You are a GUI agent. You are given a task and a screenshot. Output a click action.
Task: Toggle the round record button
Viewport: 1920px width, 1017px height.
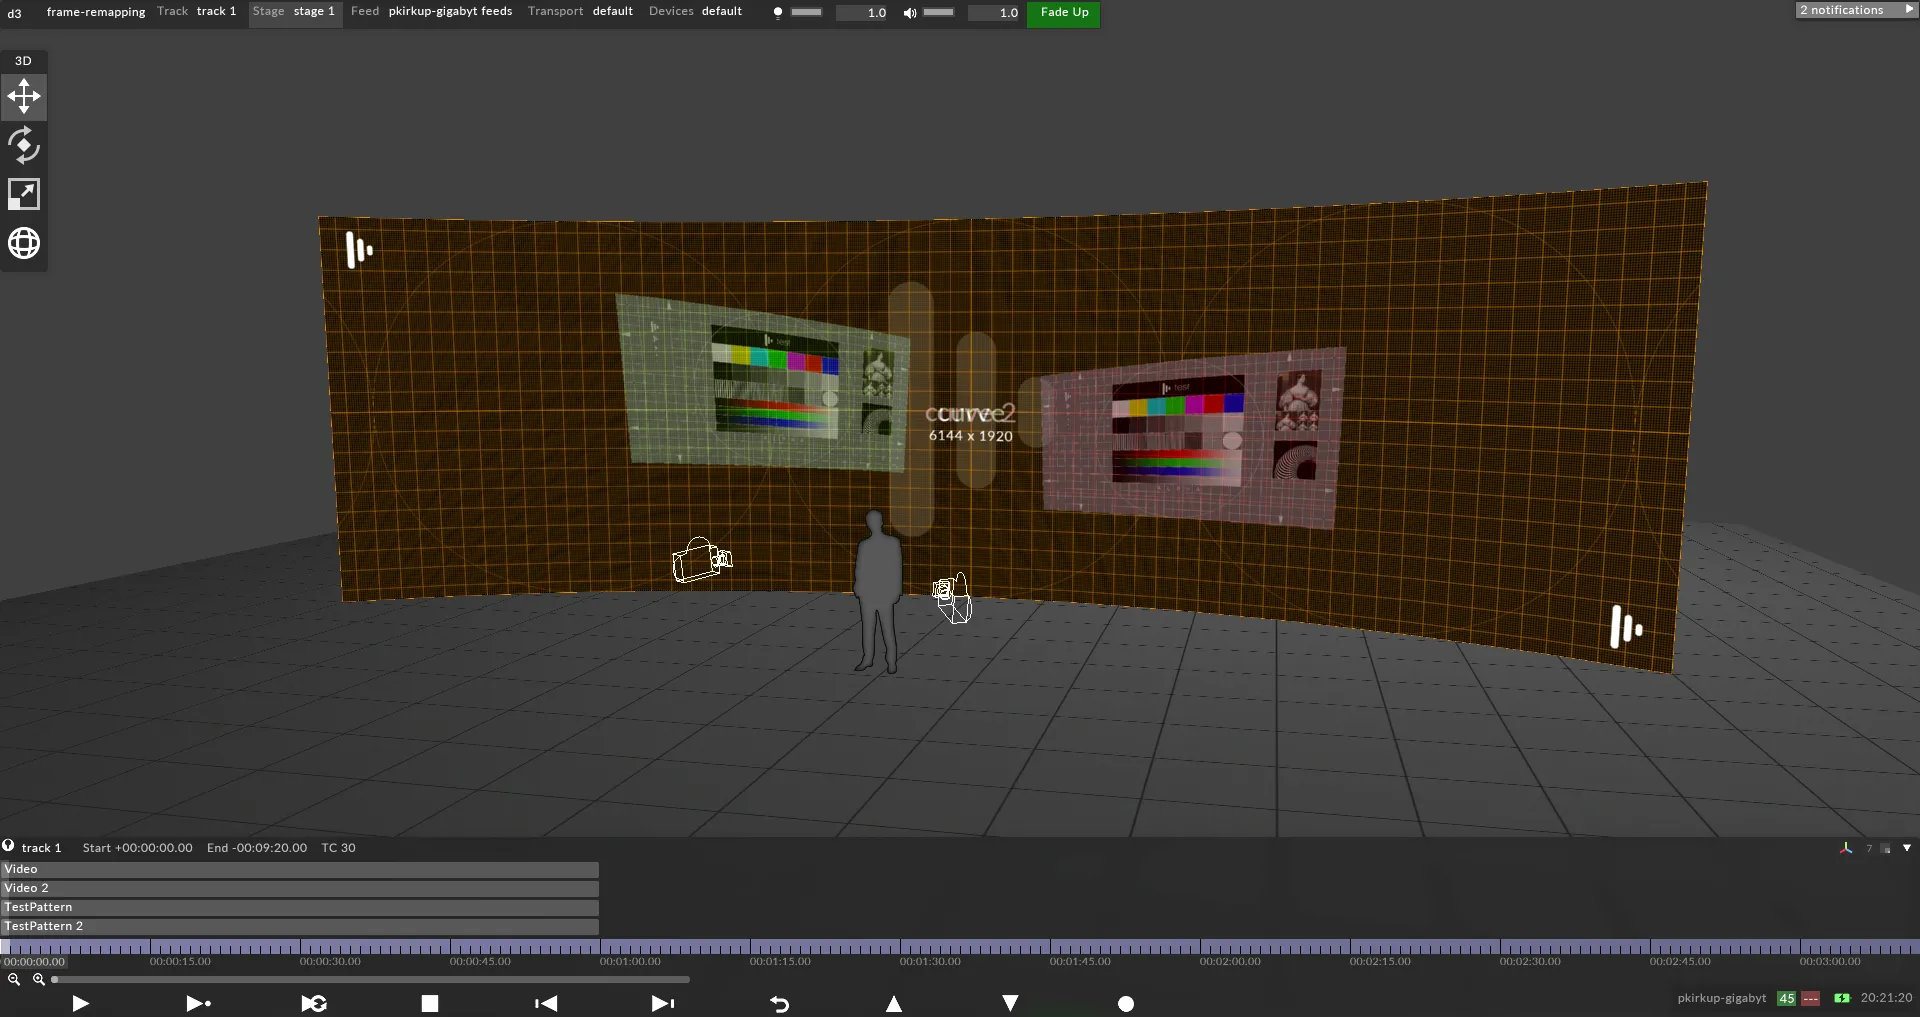pos(1126,1003)
